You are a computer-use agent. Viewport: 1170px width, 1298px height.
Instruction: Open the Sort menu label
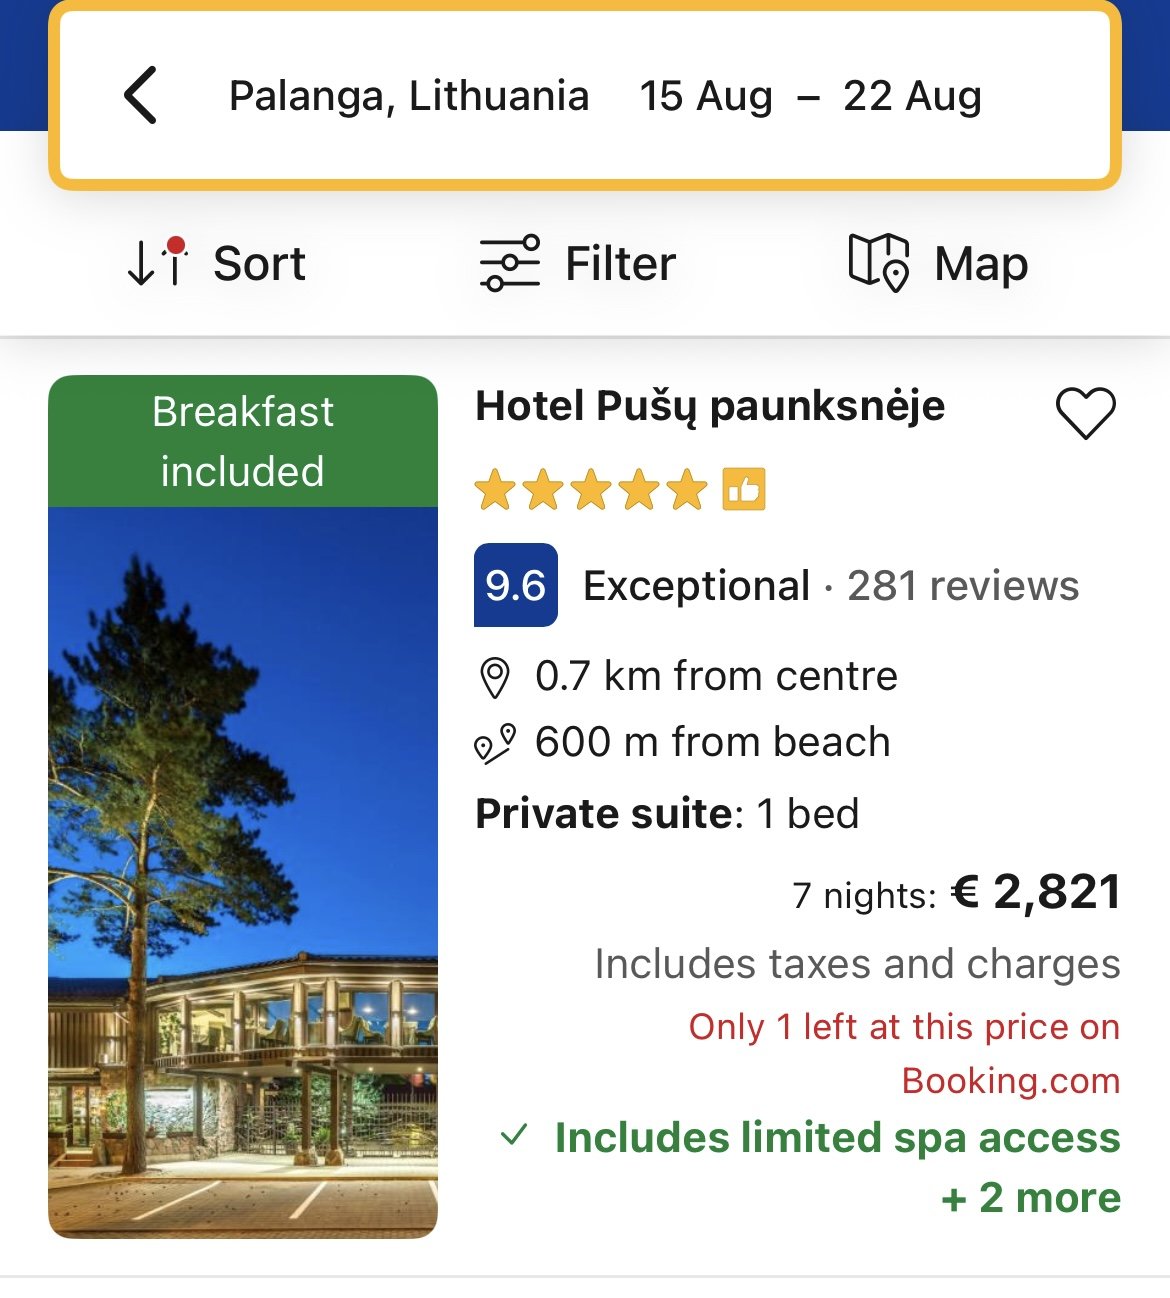click(259, 264)
